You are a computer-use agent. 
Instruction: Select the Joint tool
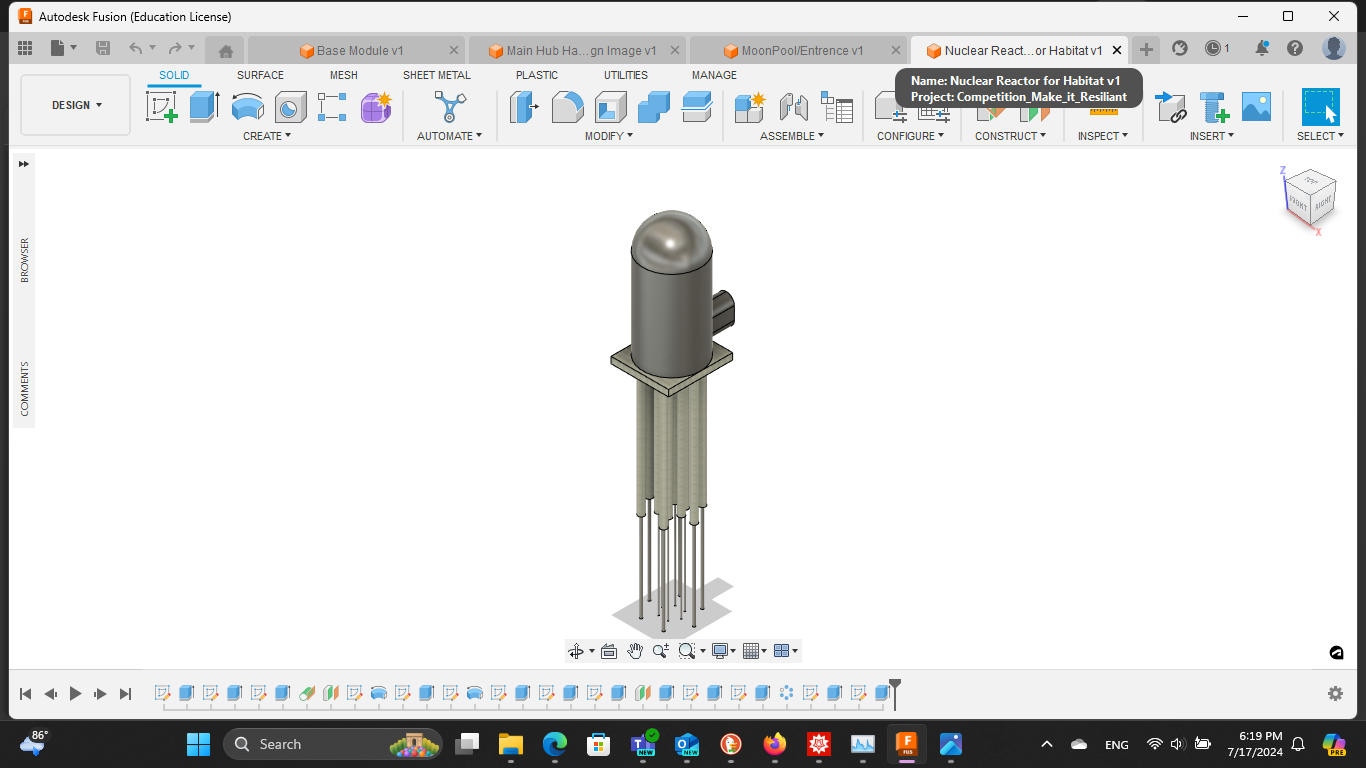click(x=793, y=106)
